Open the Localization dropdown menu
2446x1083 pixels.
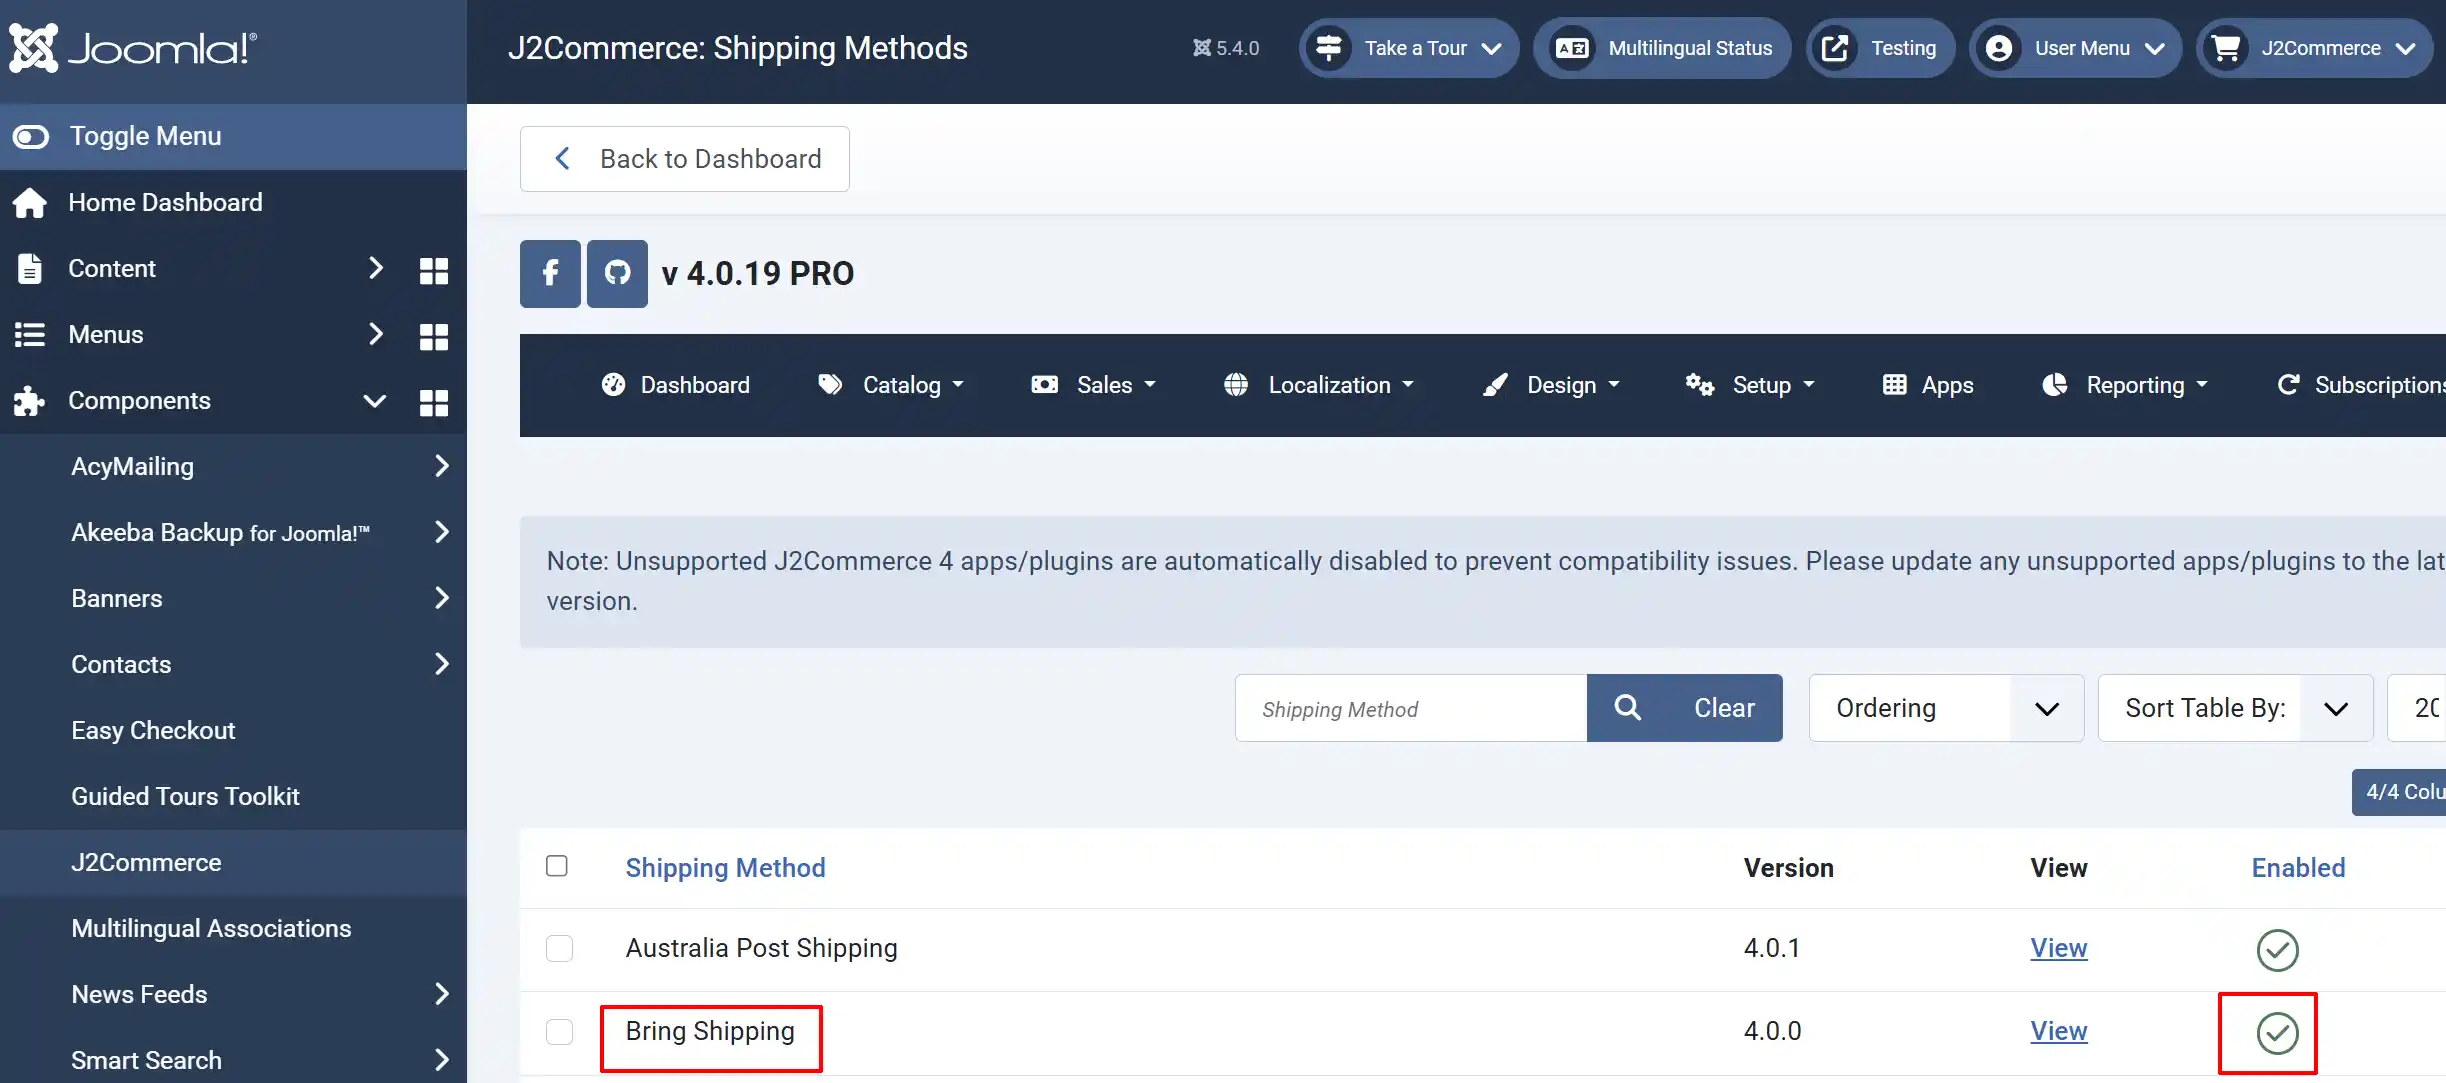(x=1319, y=385)
